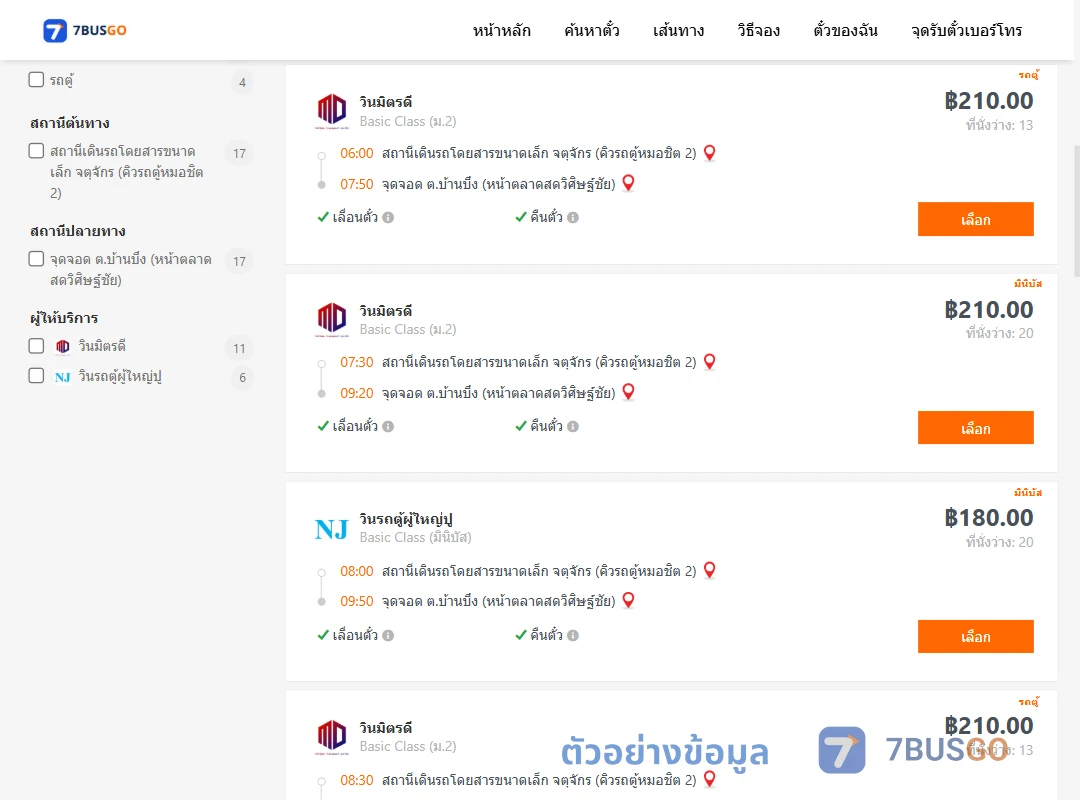Select the 08:00 NJ trip with เลือก button
This screenshot has height=800, width=1080.
975,637
